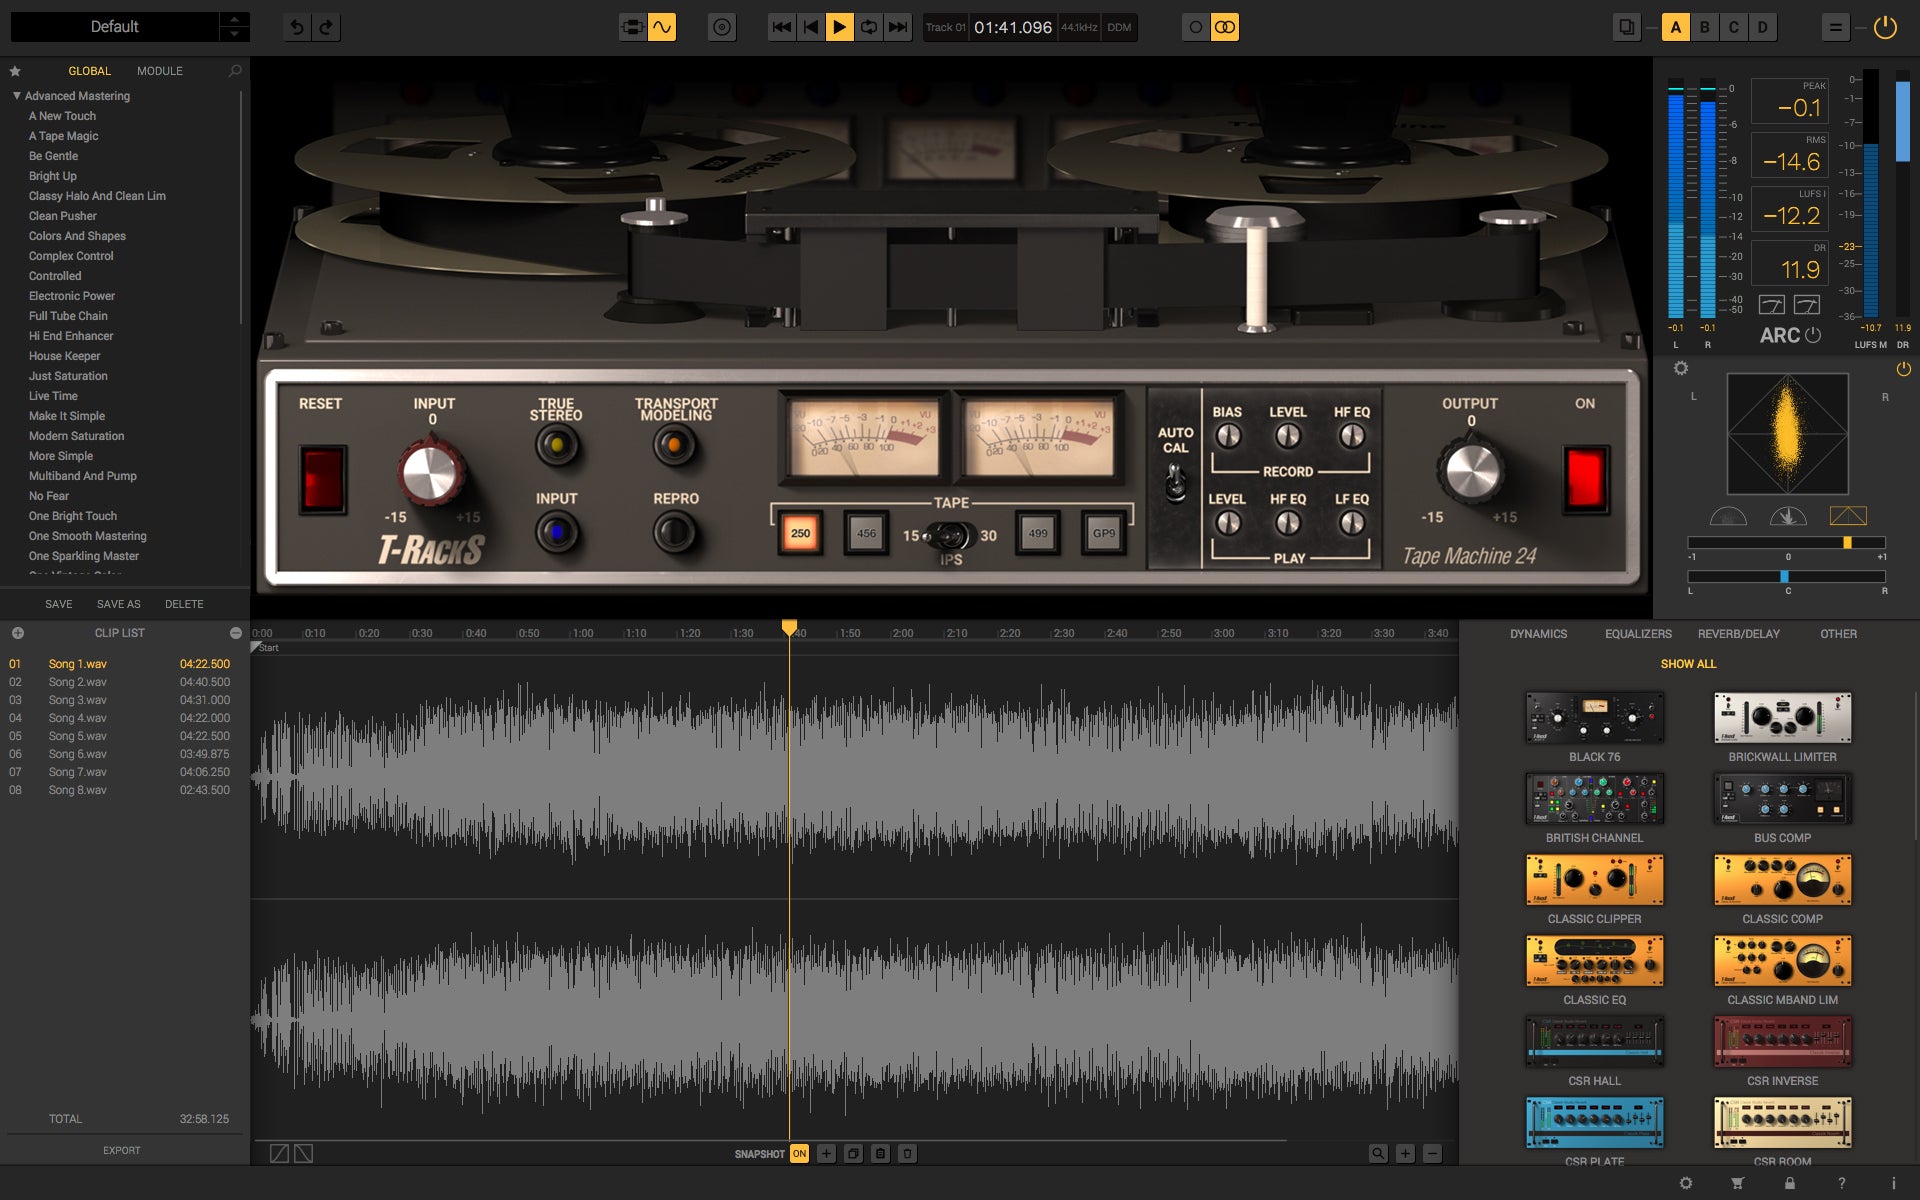Image resolution: width=1920 pixels, height=1200 pixels.
Task: Click the Default preset stepper arrows
Action: pyautogui.click(x=233, y=27)
